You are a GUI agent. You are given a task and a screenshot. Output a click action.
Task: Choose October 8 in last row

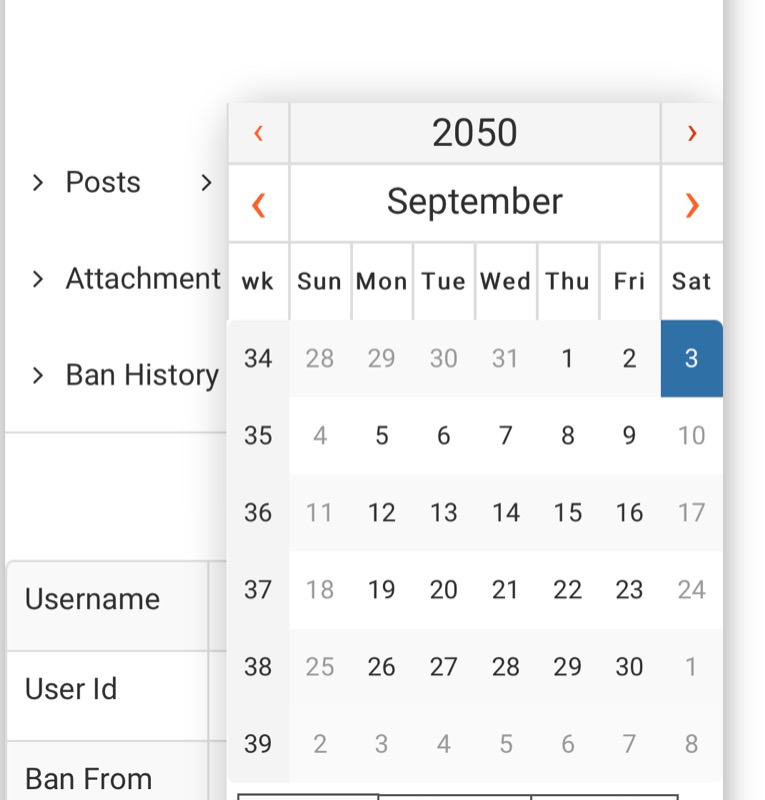click(x=691, y=744)
